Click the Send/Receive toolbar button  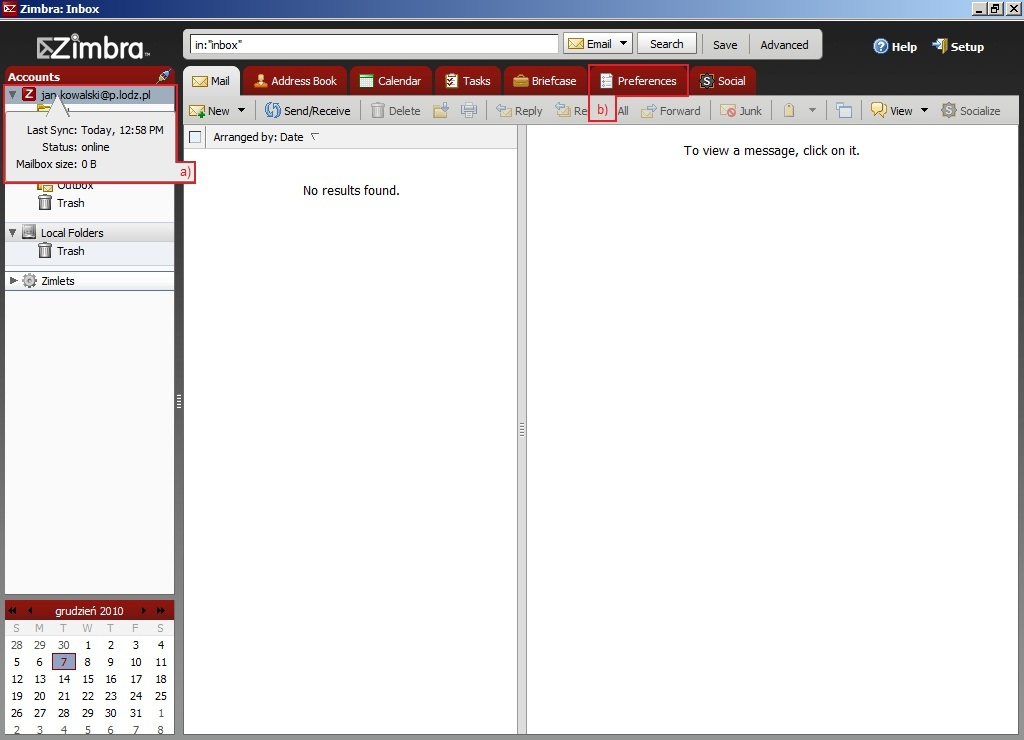(x=308, y=110)
